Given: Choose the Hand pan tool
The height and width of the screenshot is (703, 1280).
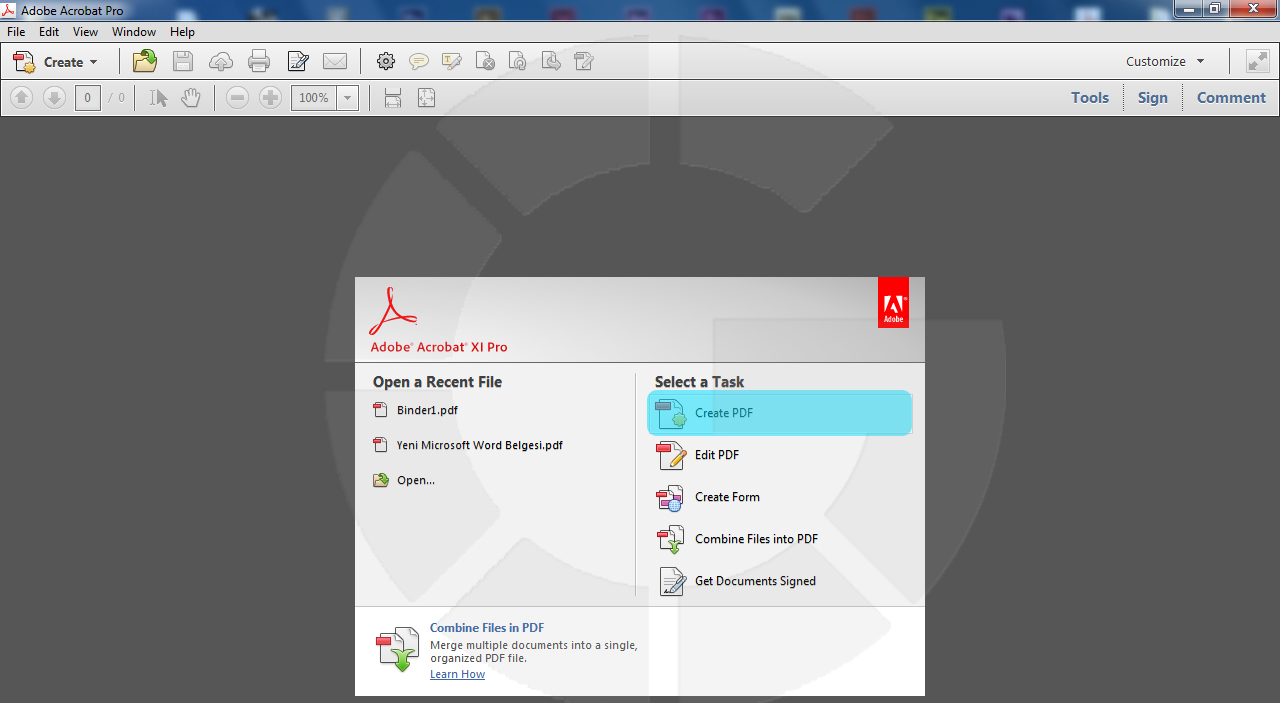Looking at the screenshot, I should pos(190,98).
